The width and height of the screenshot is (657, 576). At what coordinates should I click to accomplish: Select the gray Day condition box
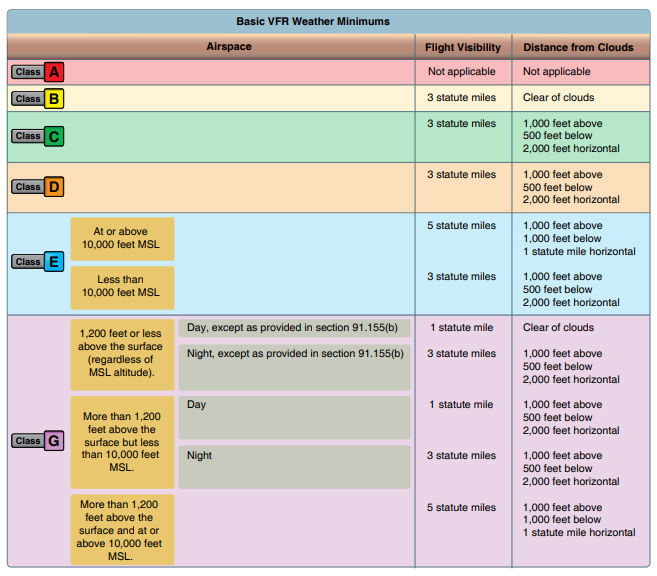295,417
